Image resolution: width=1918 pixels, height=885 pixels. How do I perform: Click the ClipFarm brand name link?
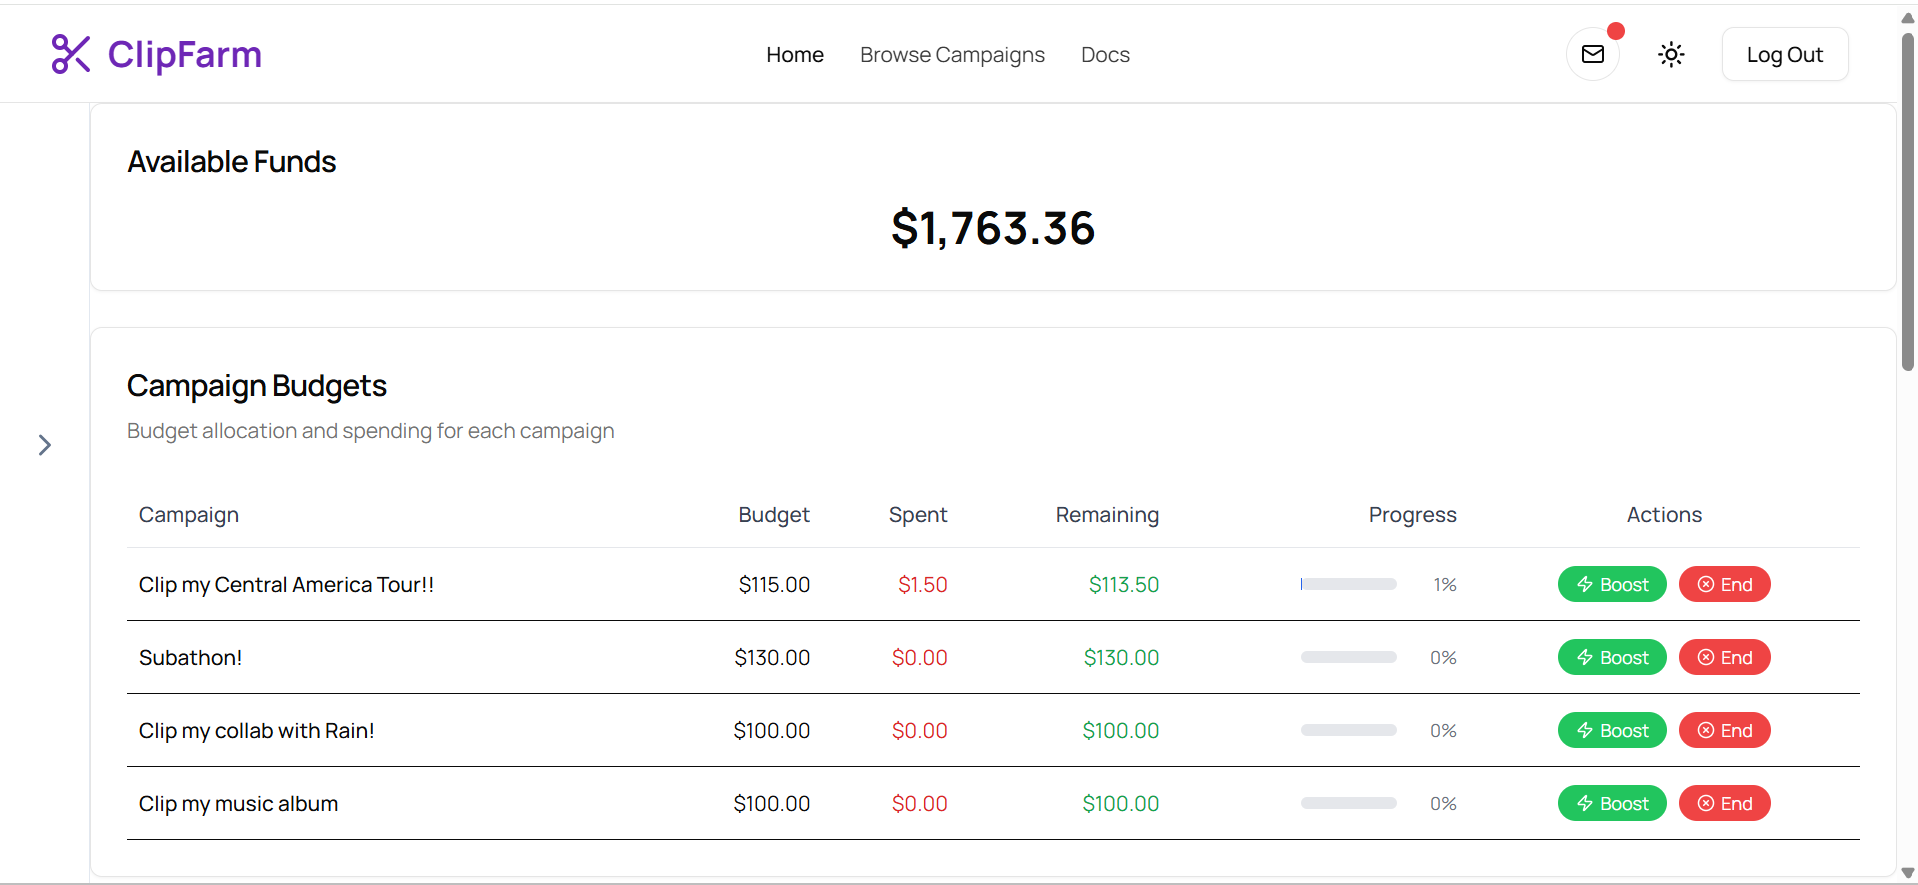[x=185, y=54]
